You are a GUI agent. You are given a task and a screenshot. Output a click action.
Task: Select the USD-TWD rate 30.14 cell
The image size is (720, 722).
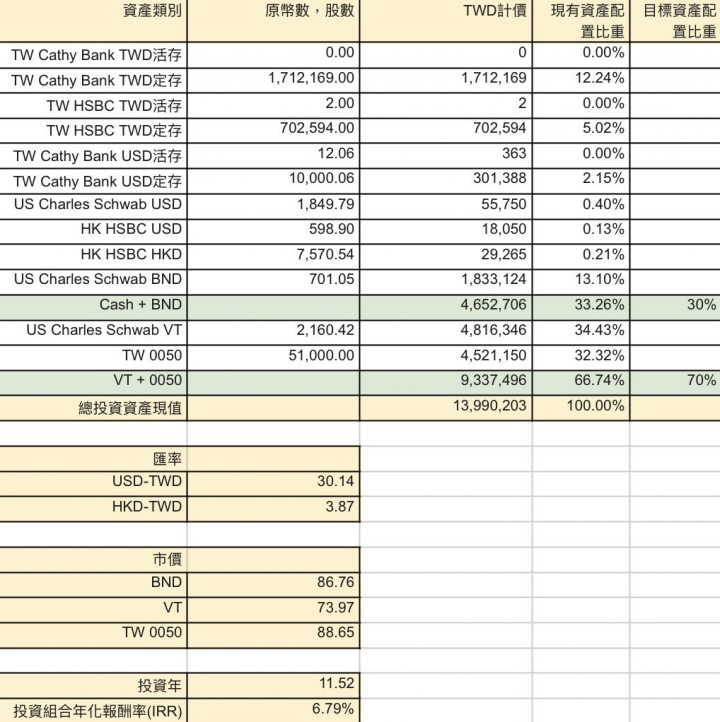(x=273, y=483)
